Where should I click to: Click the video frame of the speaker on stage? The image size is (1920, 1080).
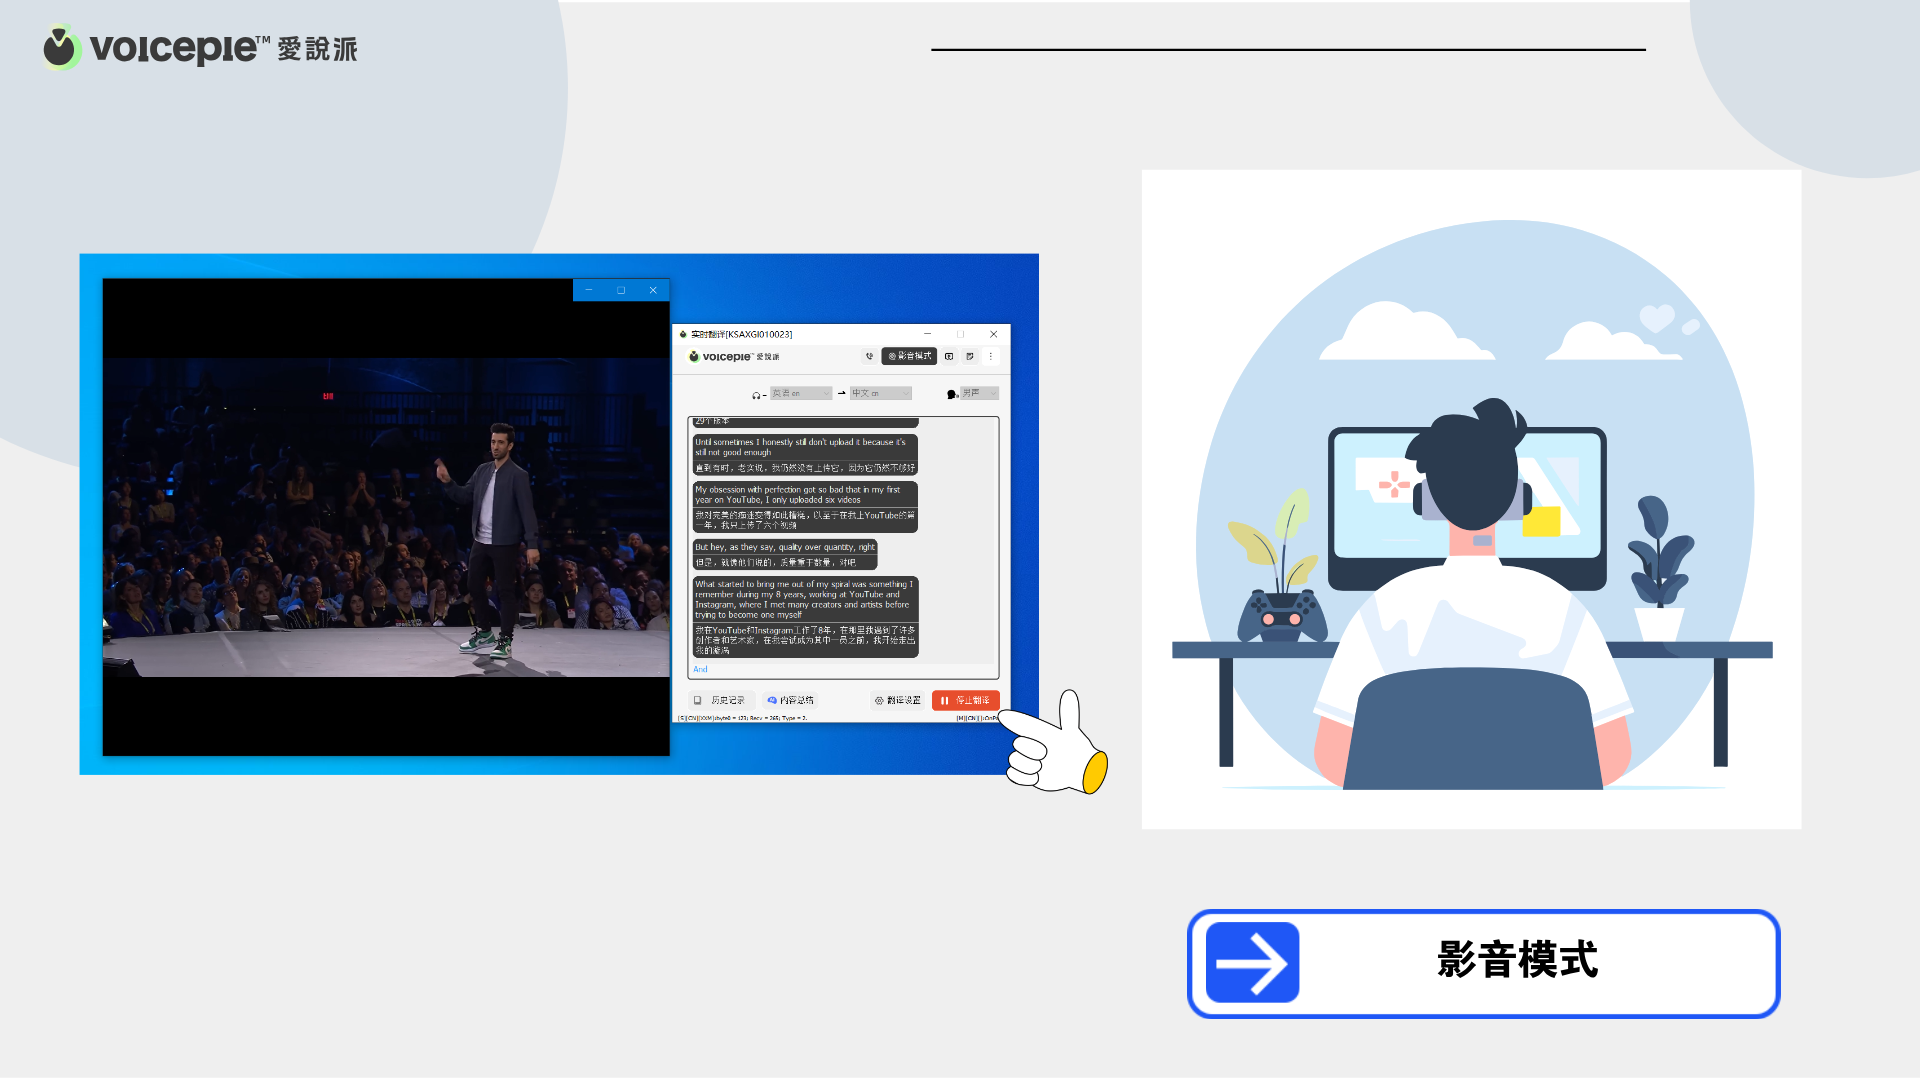click(386, 517)
